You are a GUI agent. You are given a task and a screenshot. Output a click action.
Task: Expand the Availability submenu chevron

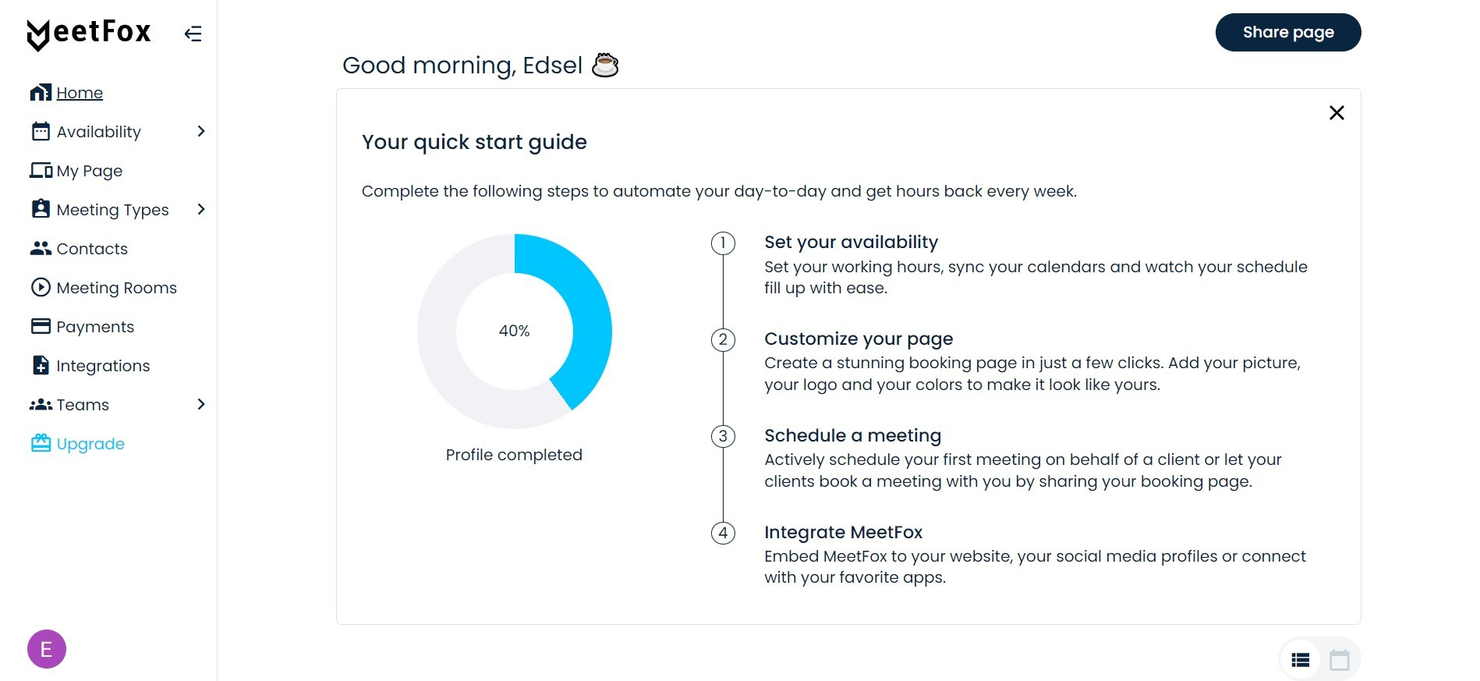tap(200, 131)
